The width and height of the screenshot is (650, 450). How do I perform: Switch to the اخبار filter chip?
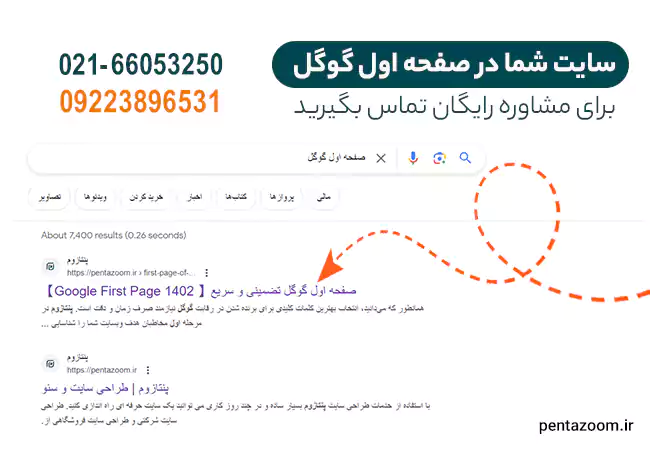pyautogui.click(x=194, y=197)
